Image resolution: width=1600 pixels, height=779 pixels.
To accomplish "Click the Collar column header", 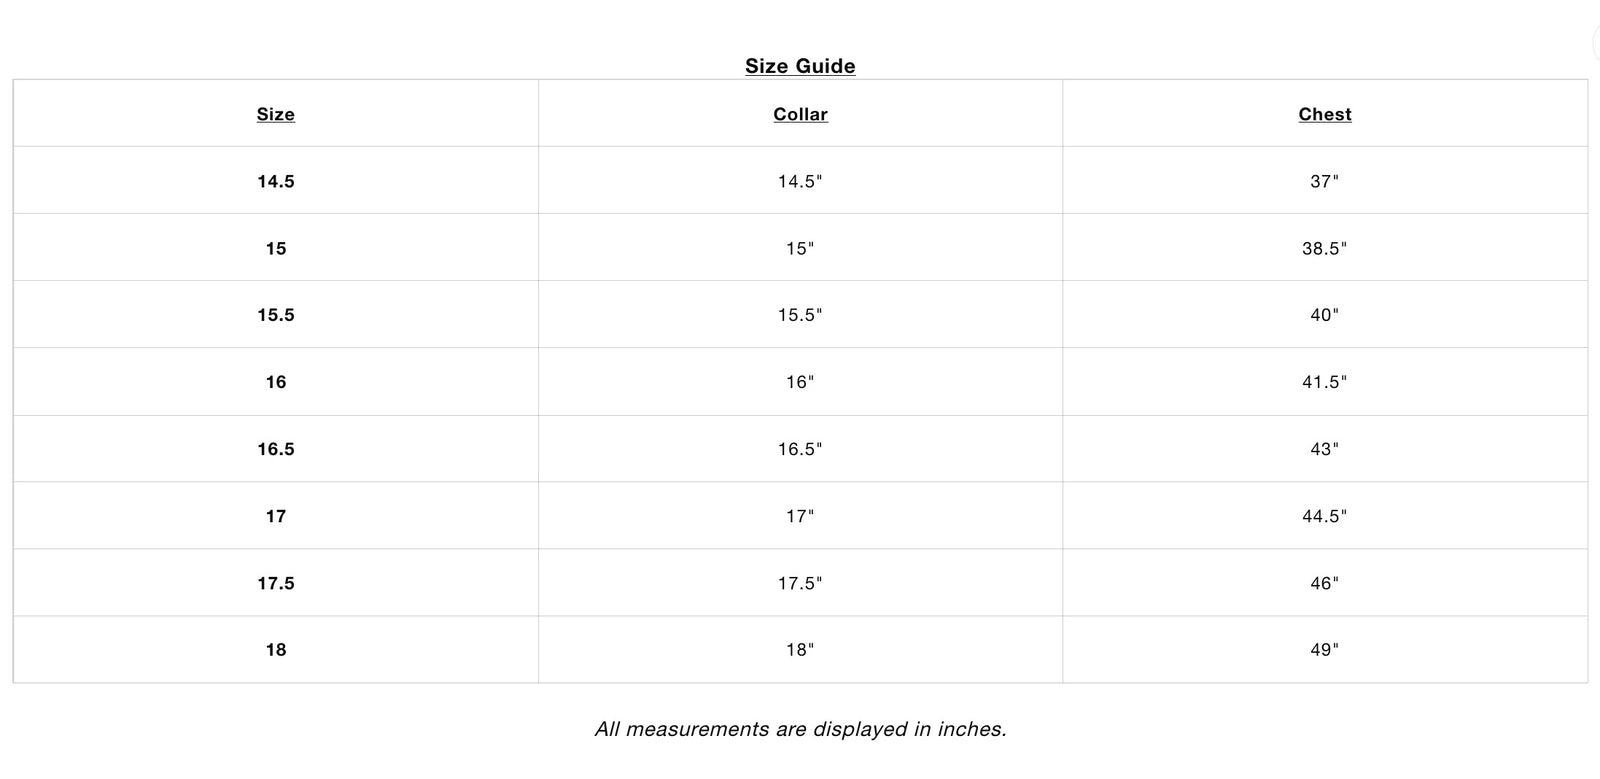I will coord(800,114).
